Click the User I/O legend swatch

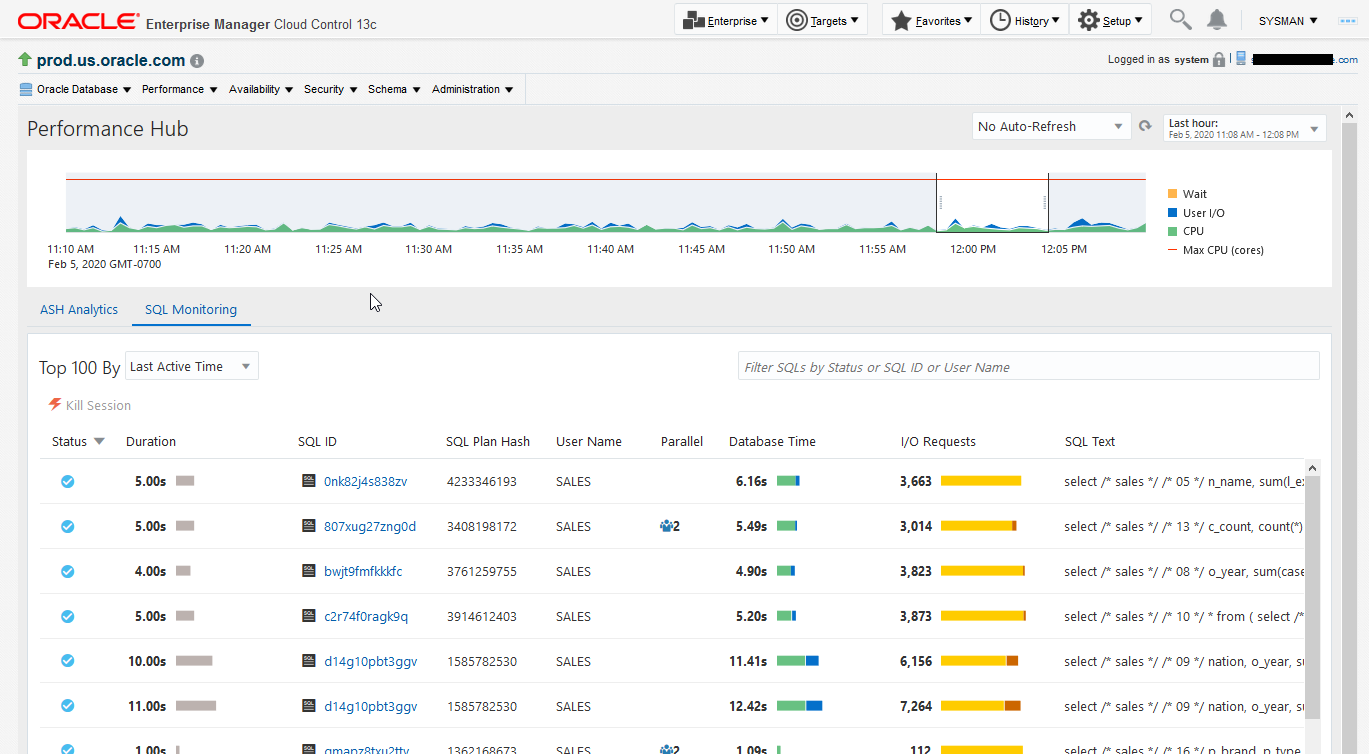[x=1172, y=212]
